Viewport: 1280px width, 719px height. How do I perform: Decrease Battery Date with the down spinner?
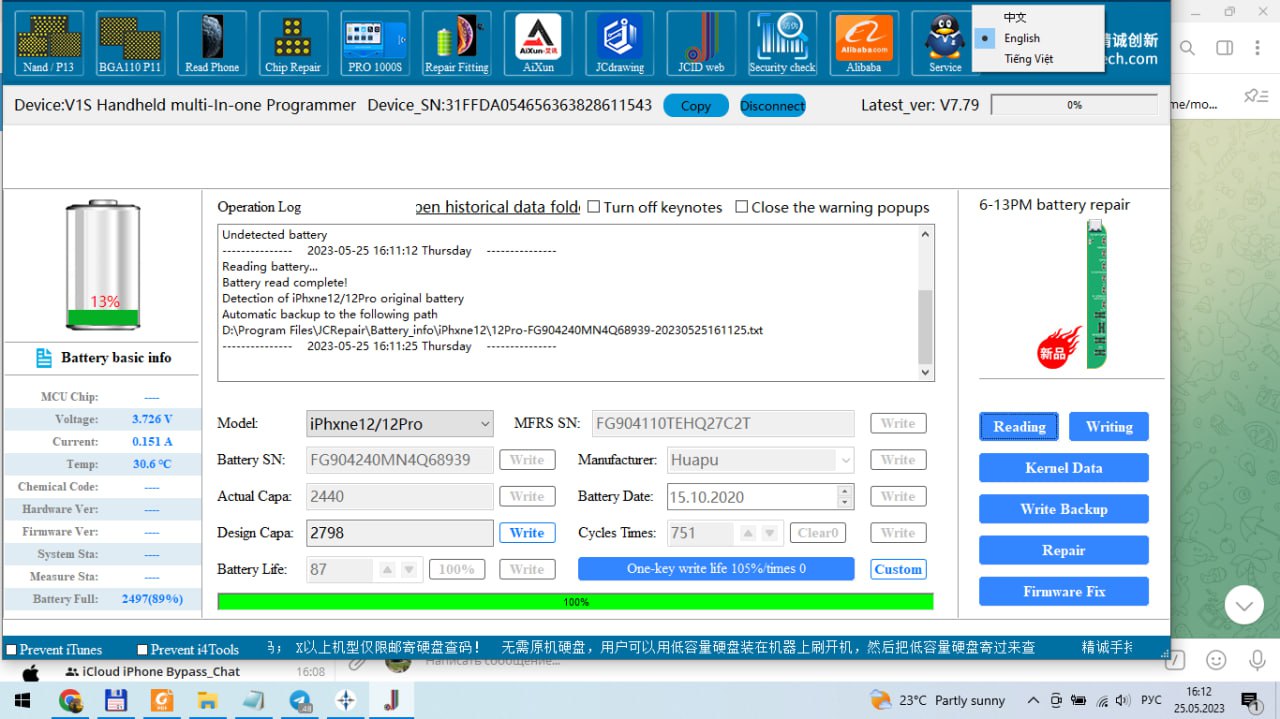[x=846, y=502]
